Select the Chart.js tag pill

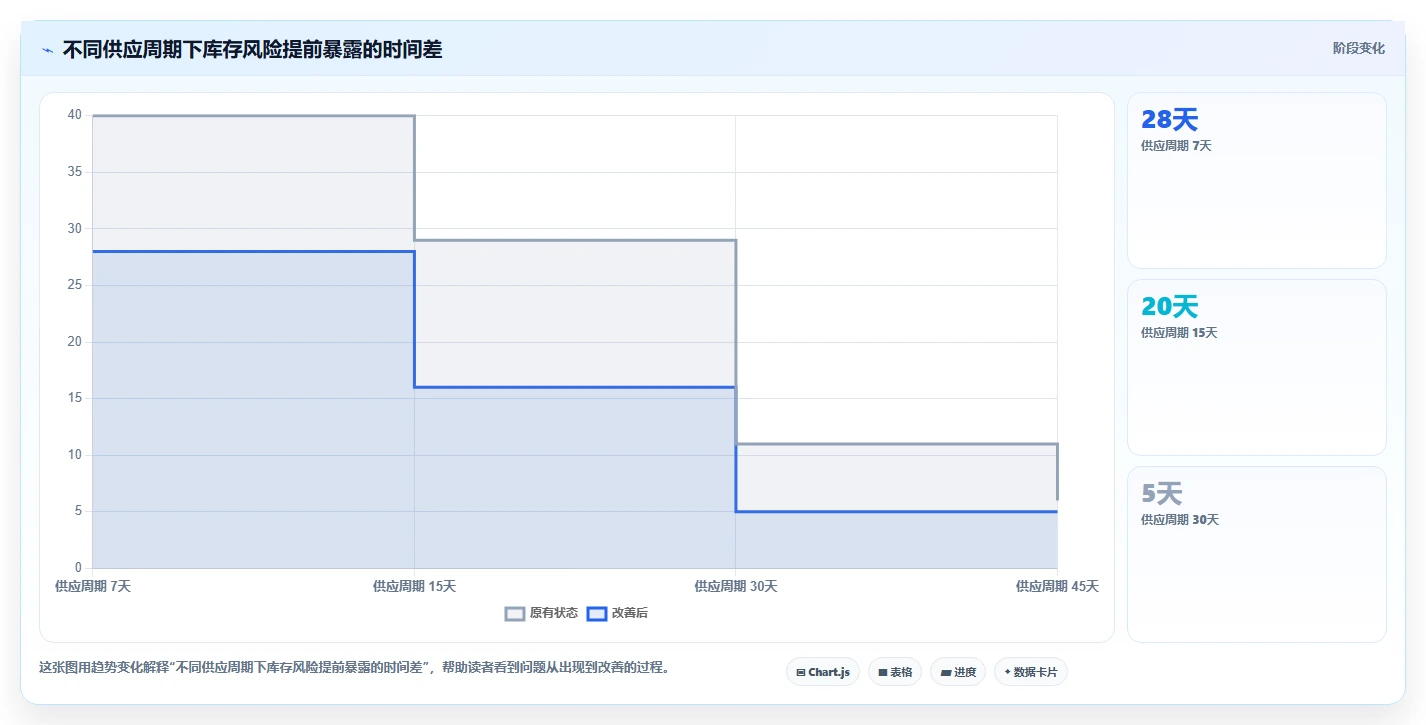point(823,672)
